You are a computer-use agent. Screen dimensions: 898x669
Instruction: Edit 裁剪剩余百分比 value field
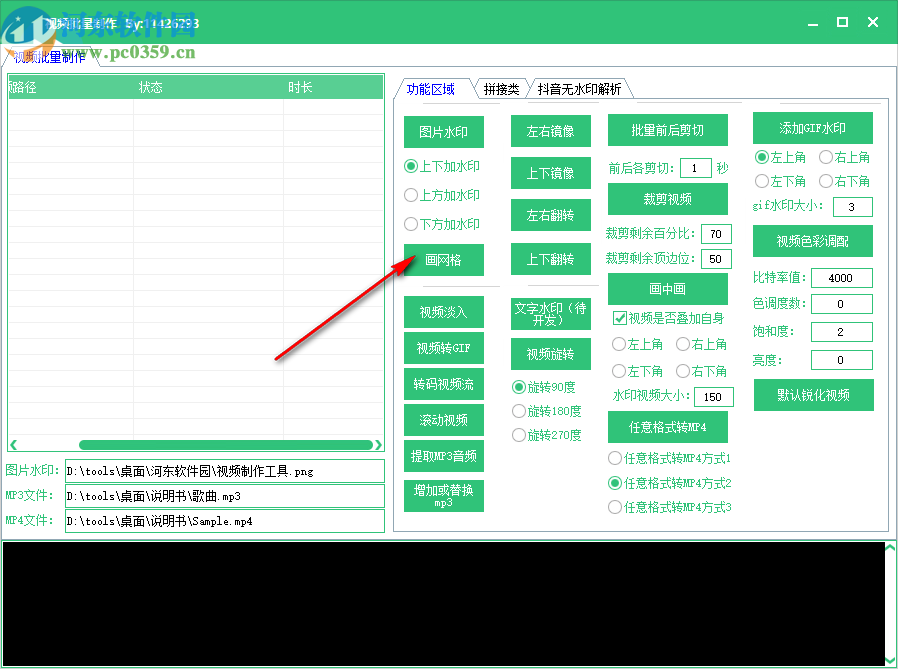click(x=716, y=234)
